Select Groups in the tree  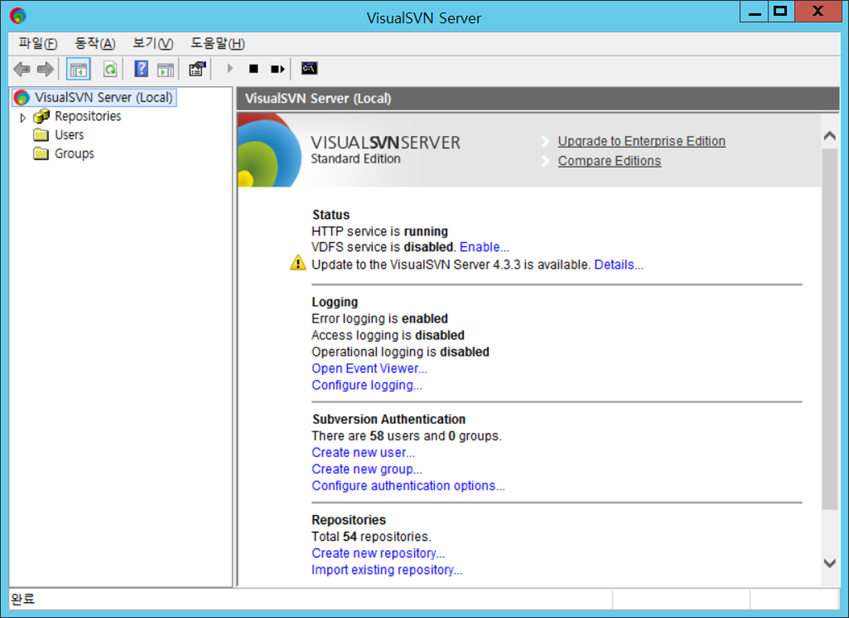tap(74, 154)
